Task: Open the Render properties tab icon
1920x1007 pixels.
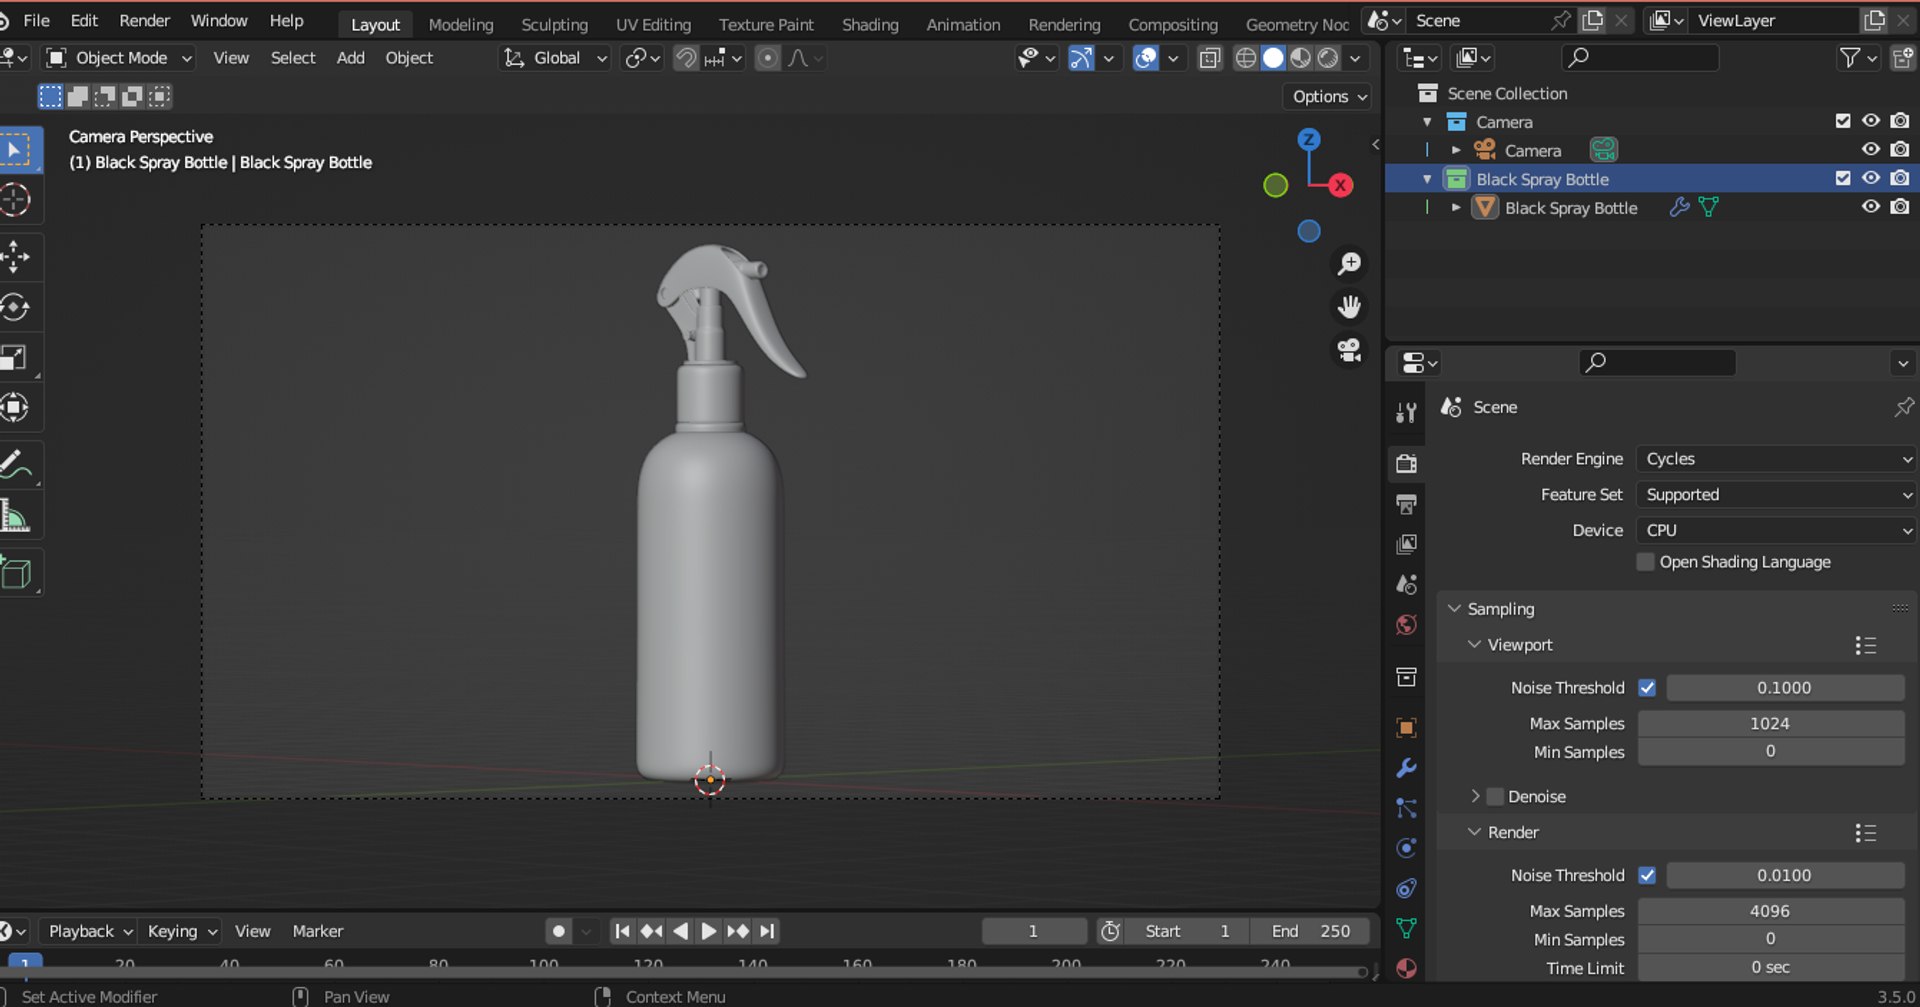Action: pos(1406,463)
